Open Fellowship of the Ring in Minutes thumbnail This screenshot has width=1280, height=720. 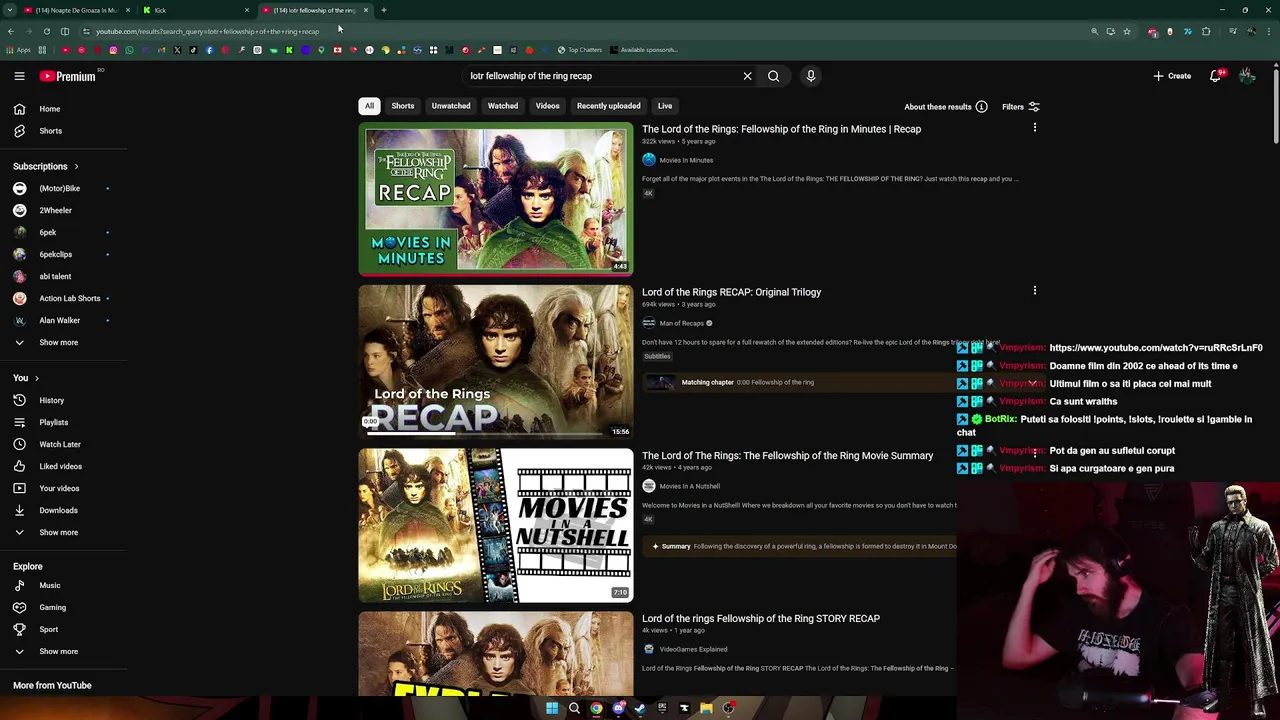coord(496,197)
